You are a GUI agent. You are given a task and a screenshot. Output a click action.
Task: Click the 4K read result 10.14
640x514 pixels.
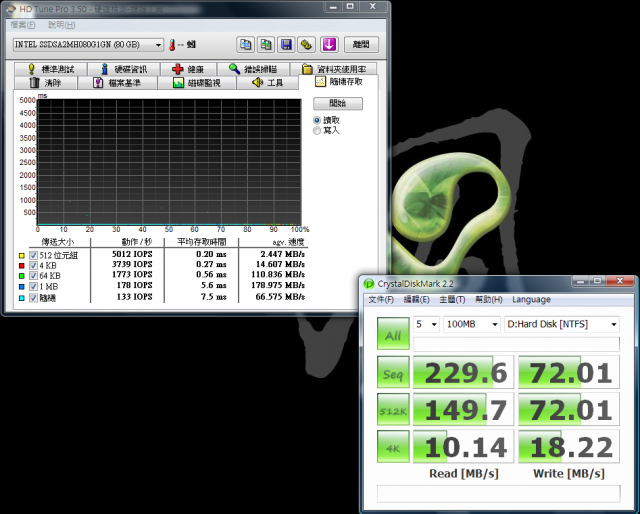coord(463,447)
